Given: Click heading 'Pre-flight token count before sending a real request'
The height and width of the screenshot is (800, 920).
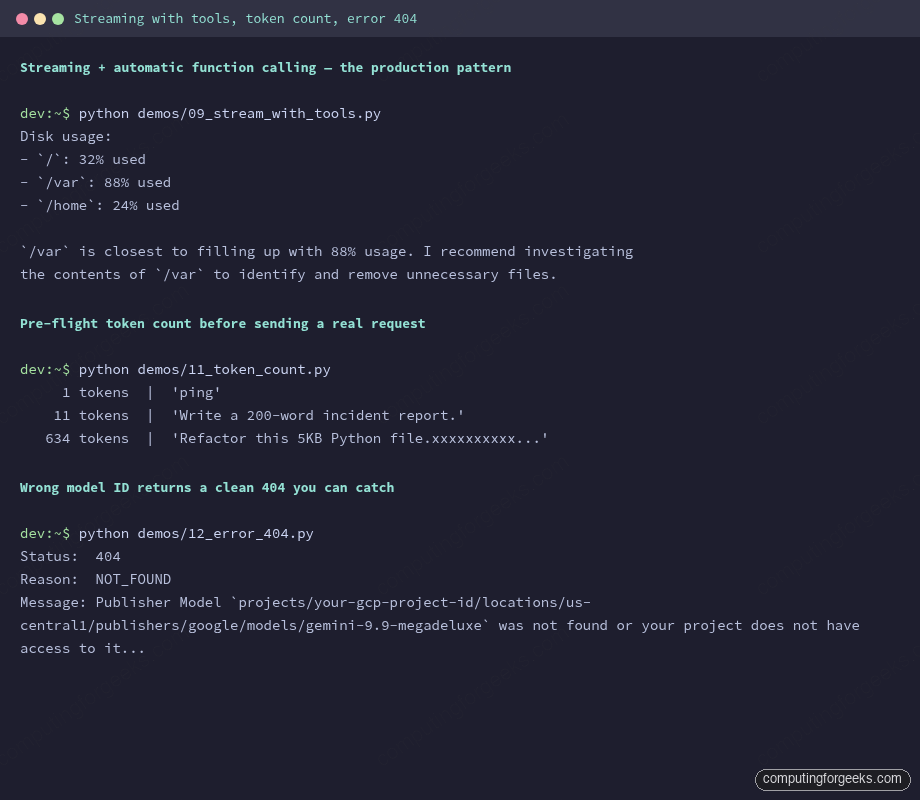Looking at the screenshot, I should click(222, 323).
